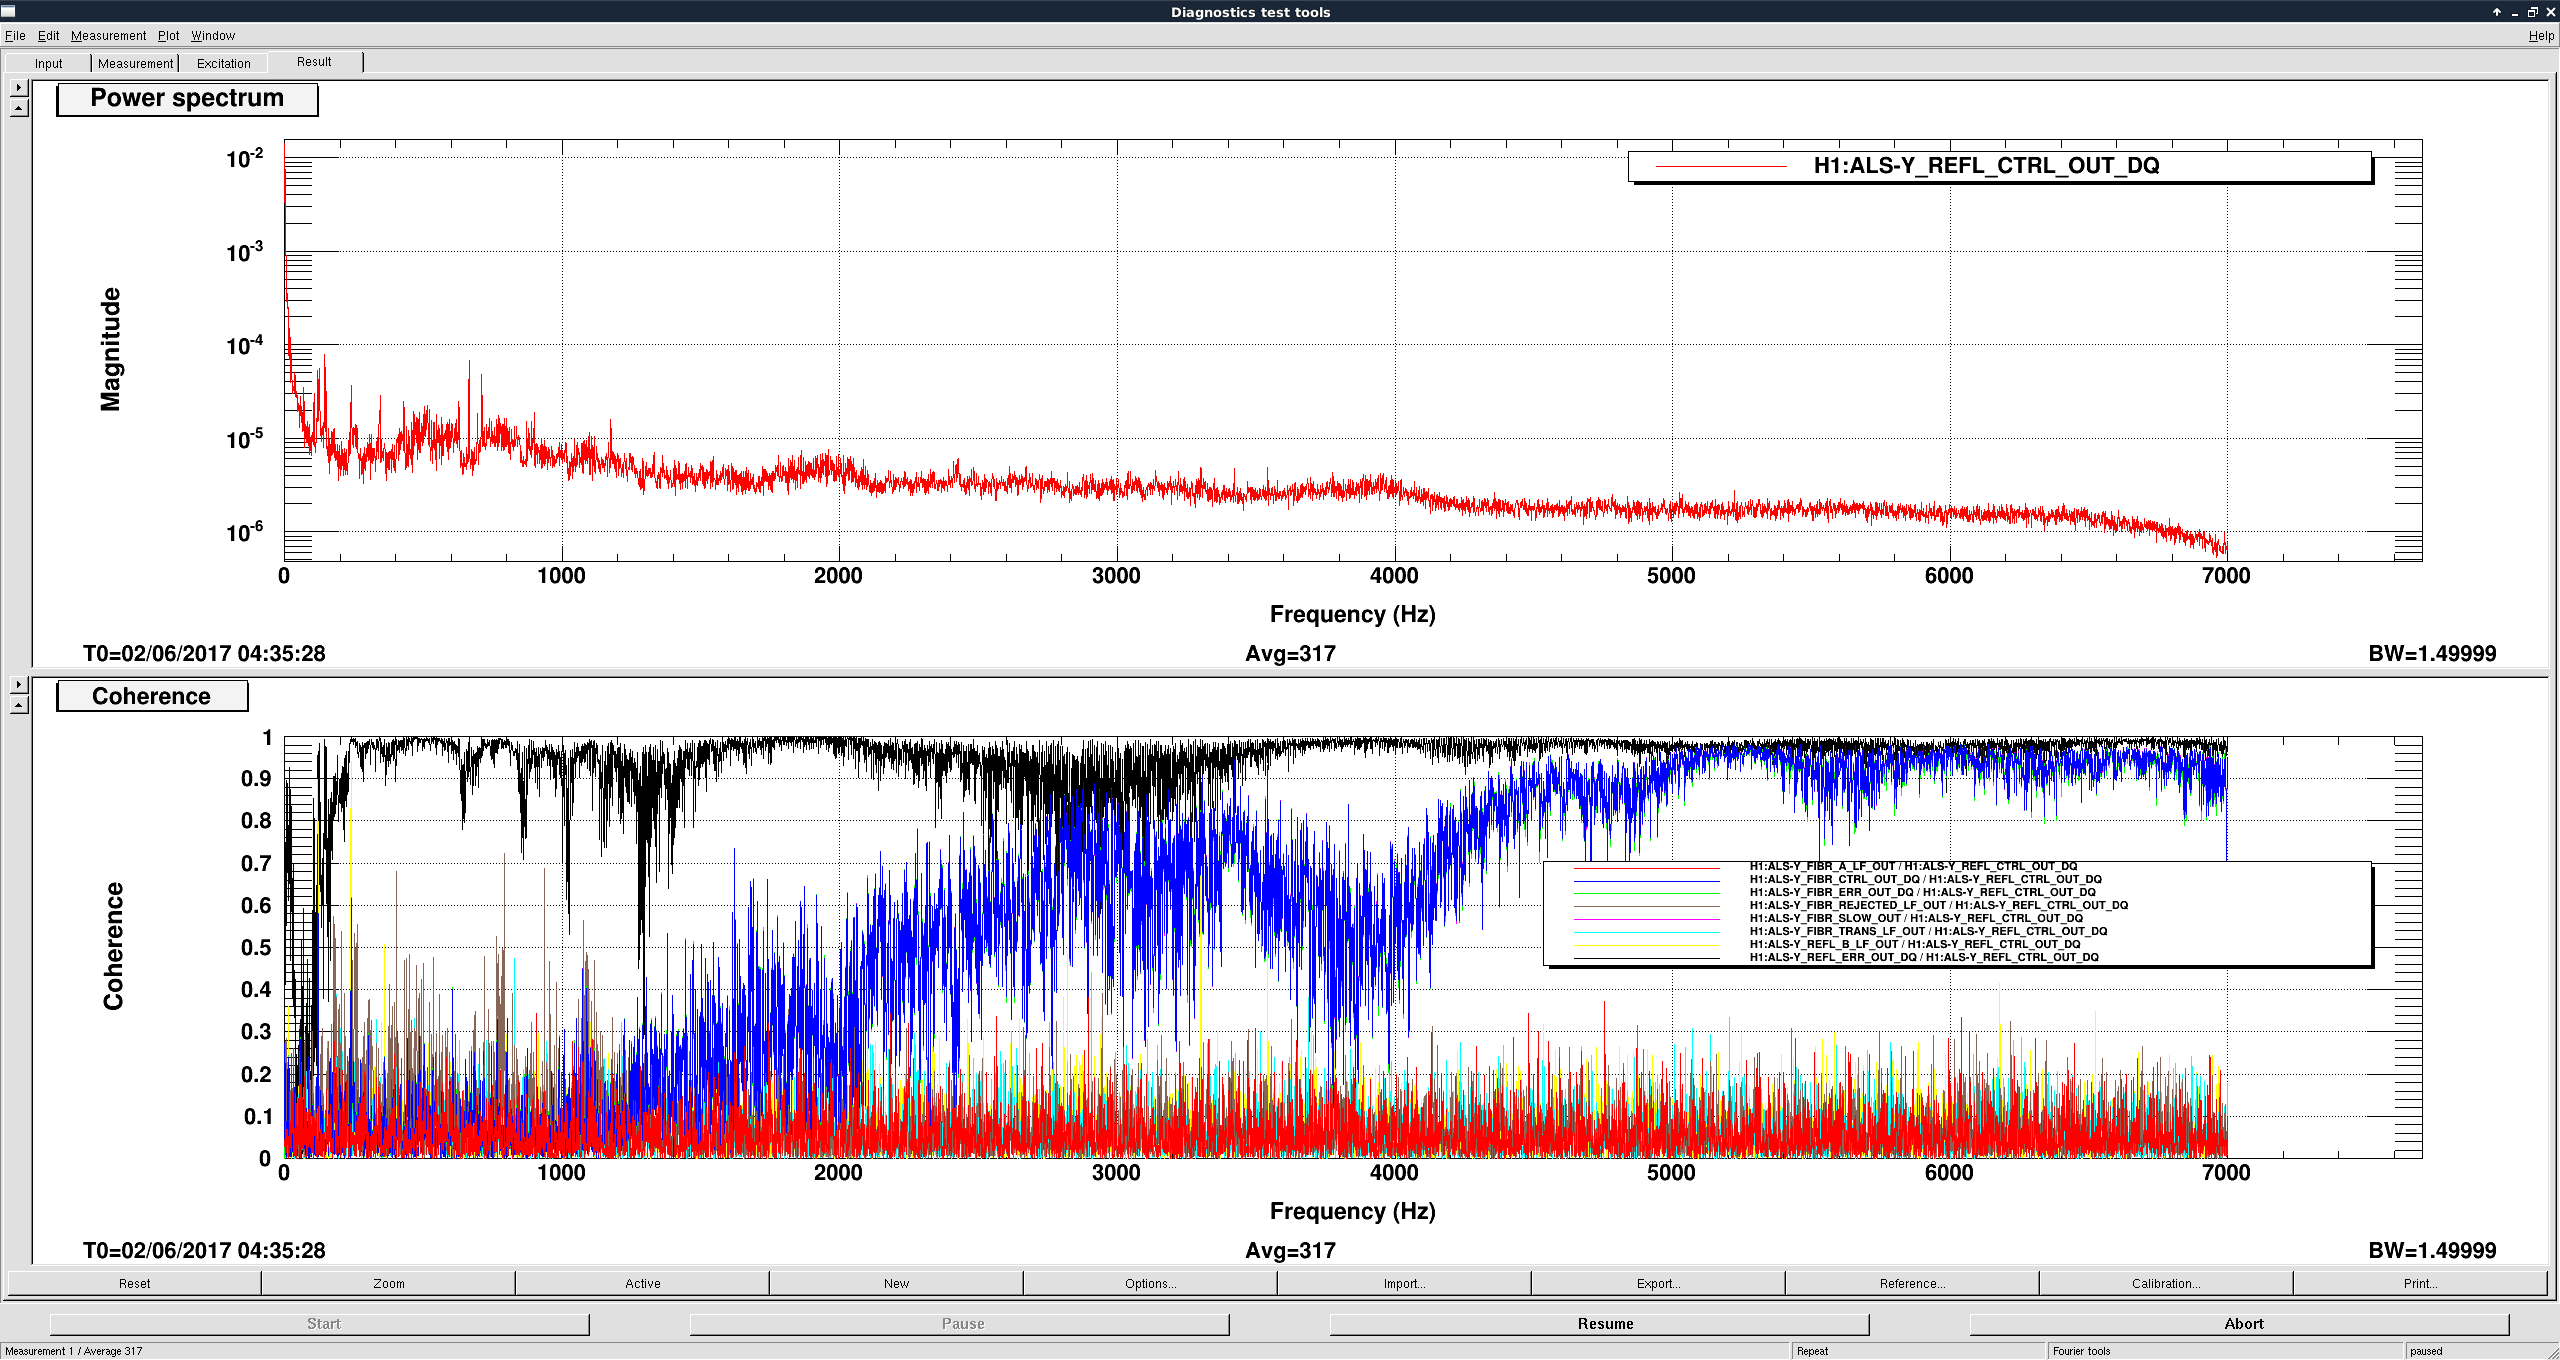Screen dimensions: 2560x1360
Task: Click the right-arrow button beside Power spectrum
Action: pos(19,88)
